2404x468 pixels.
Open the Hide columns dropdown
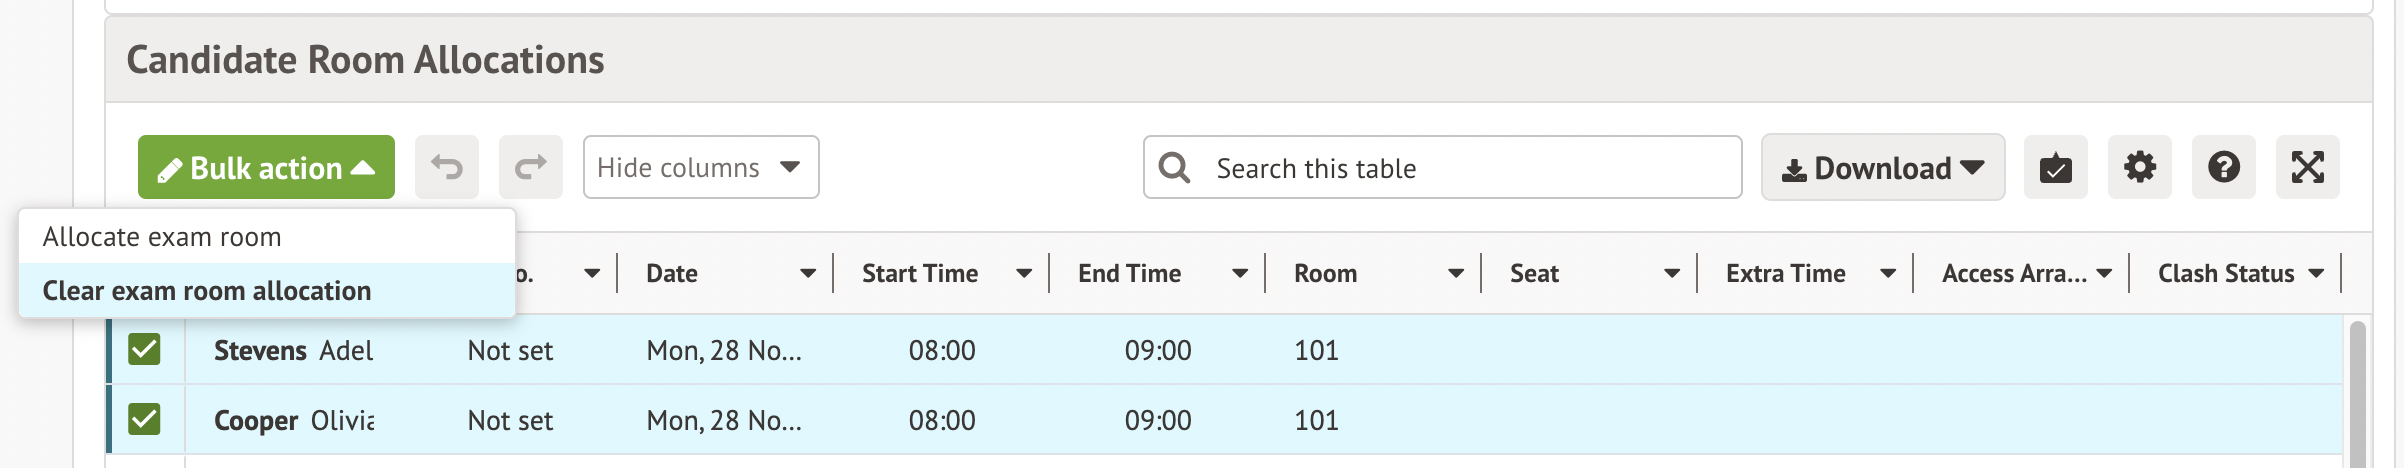point(700,167)
